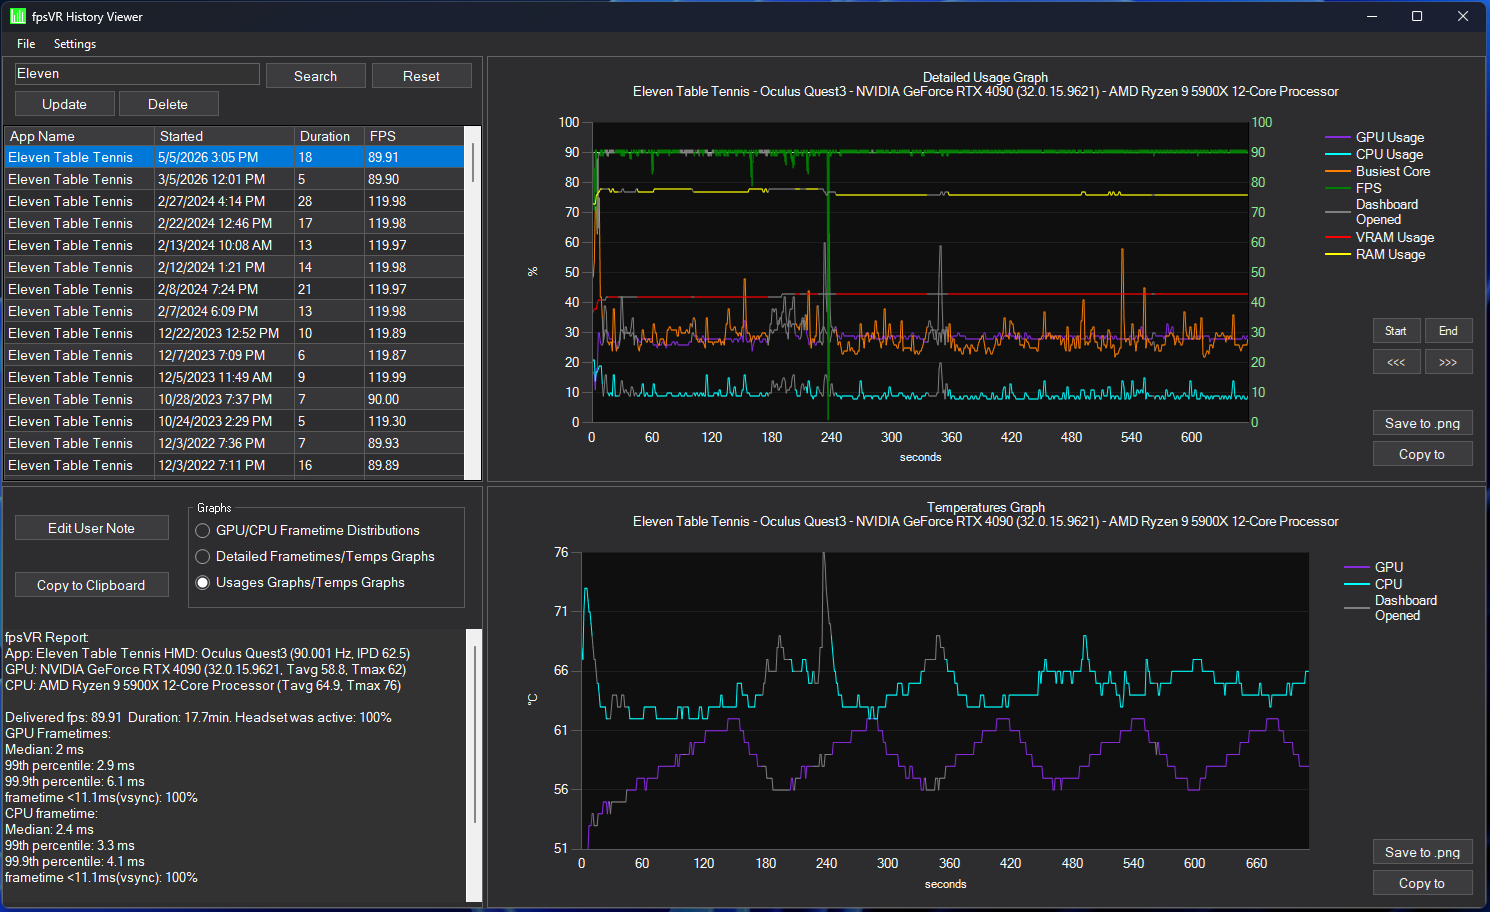
Task: Click the FPS legend entry in usage graph
Action: tap(1354, 188)
